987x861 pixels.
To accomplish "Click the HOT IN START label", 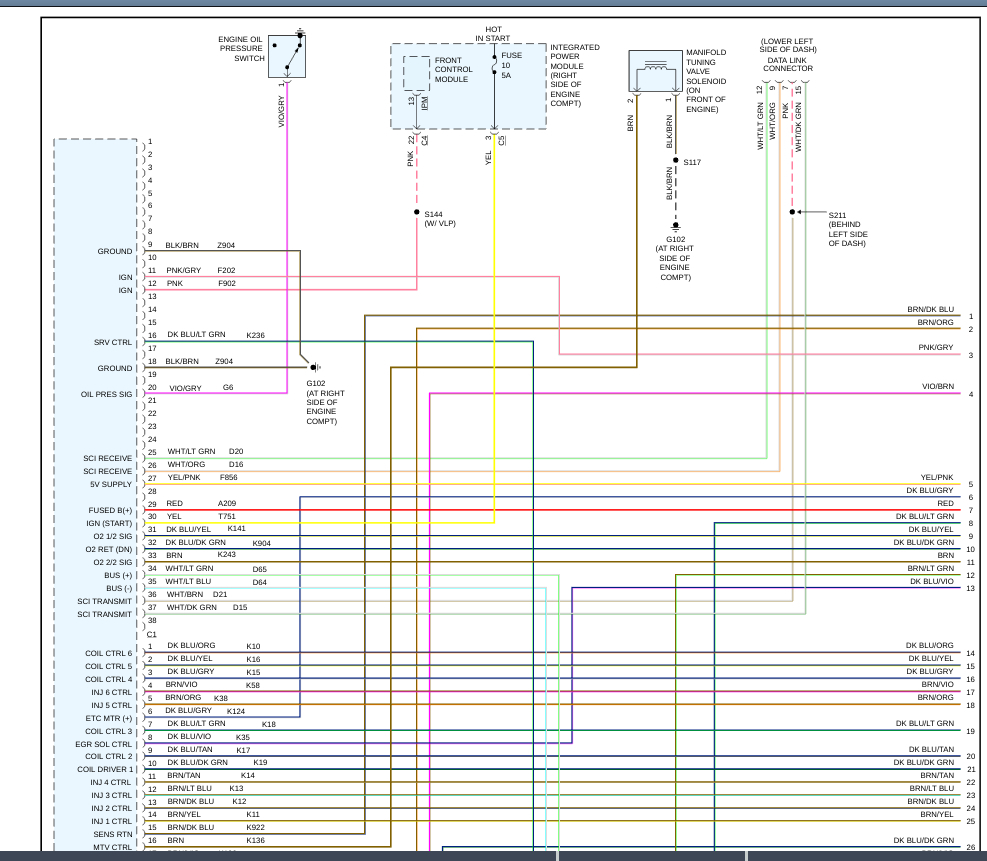I will [493, 35].
